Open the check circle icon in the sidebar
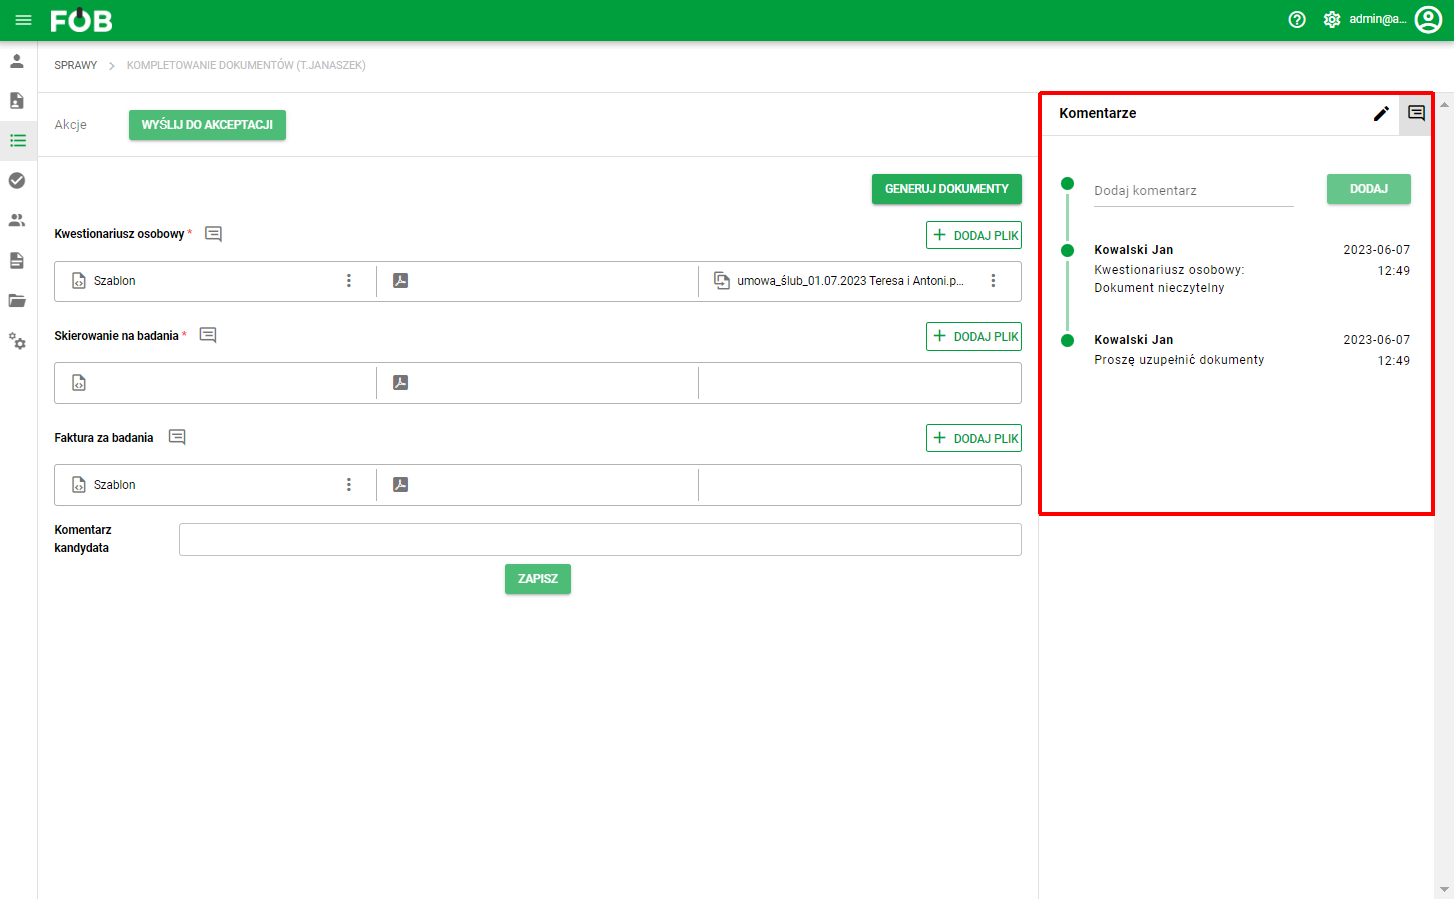Viewport: 1454px width, 899px height. 17,181
